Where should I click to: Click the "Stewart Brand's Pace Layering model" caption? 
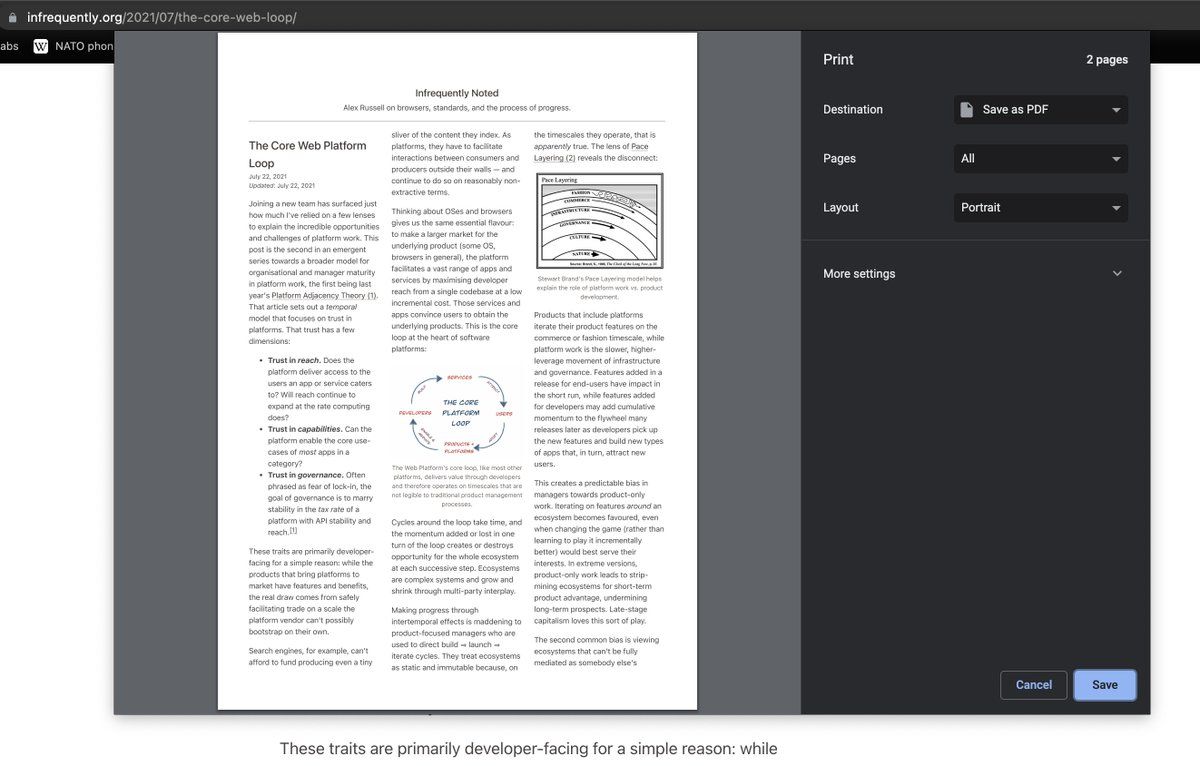(600, 288)
